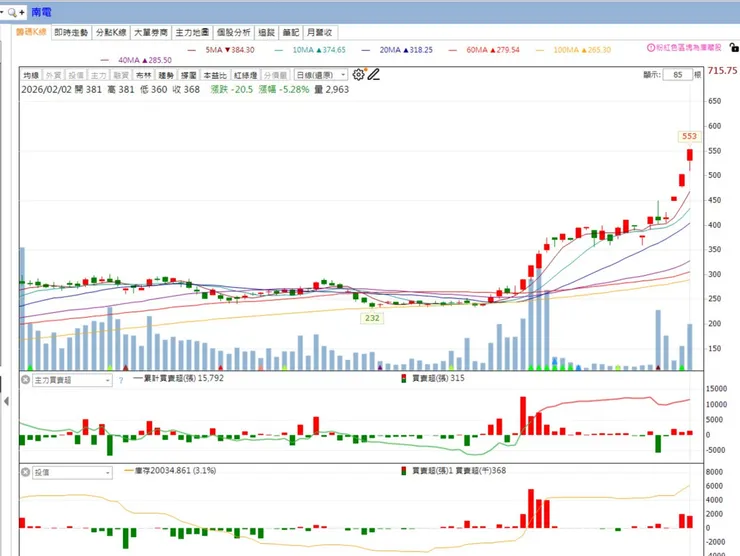The height and width of the screenshot is (556, 740).
Task: Open the dropdown arrow beside the magnifier
Action: click(x=2, y=12)
